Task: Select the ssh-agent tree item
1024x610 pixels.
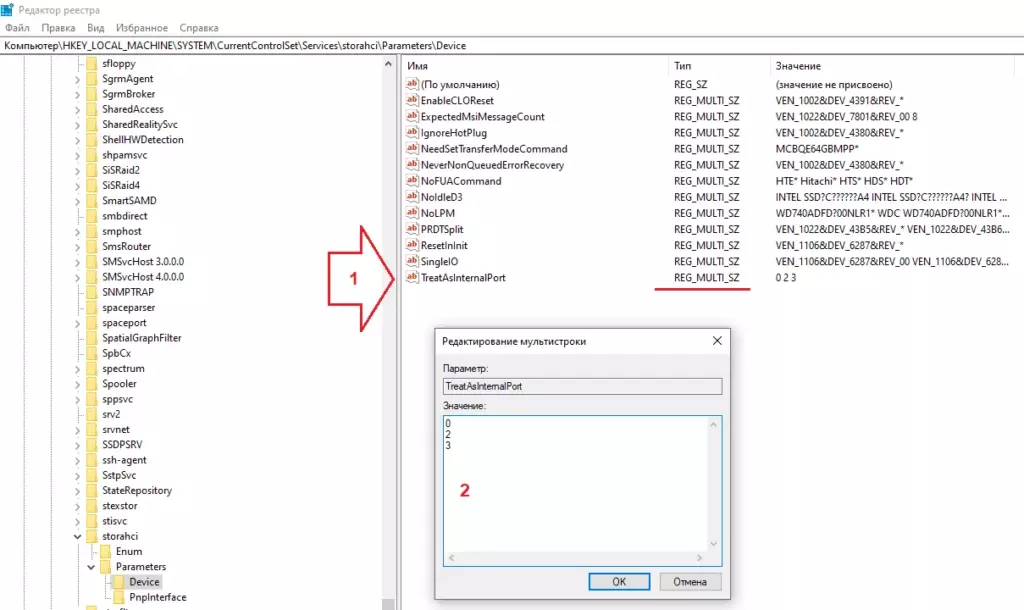Action: pyautogui.click(x=124, y=460)
